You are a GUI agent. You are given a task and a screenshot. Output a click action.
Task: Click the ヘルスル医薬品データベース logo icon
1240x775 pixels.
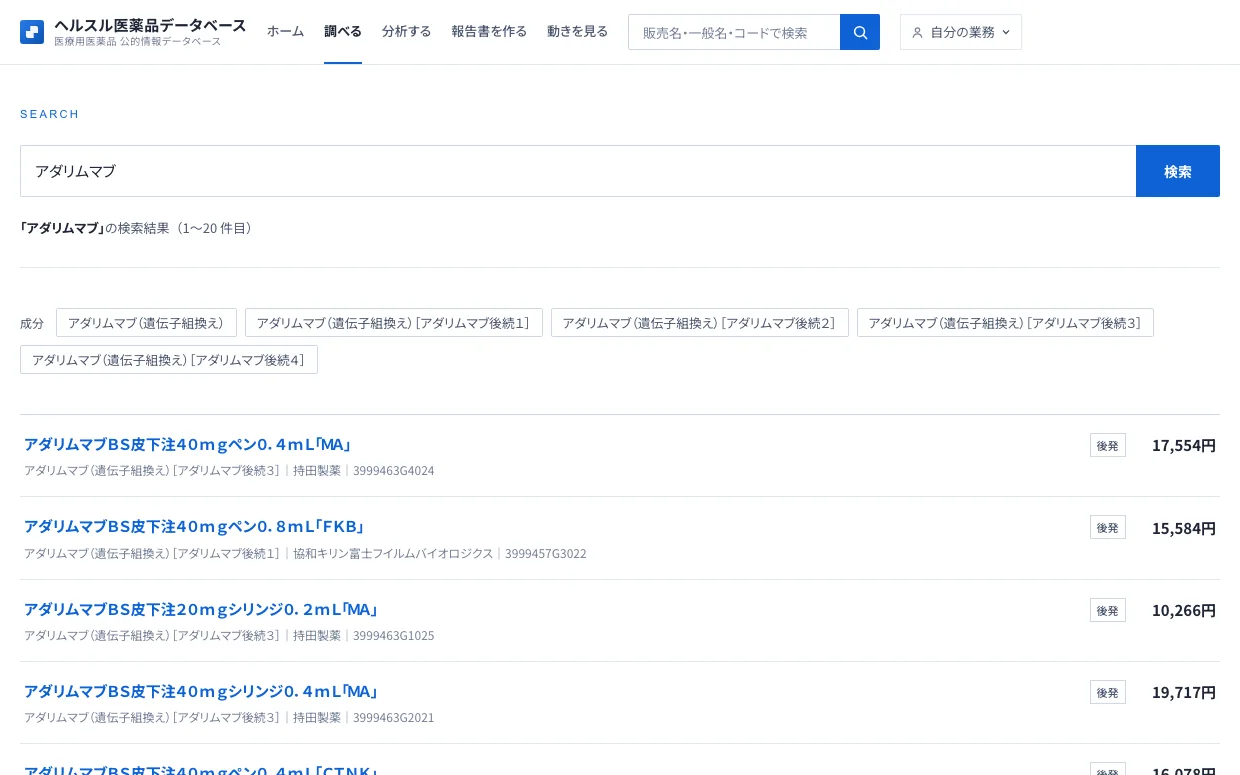point(32,32)
